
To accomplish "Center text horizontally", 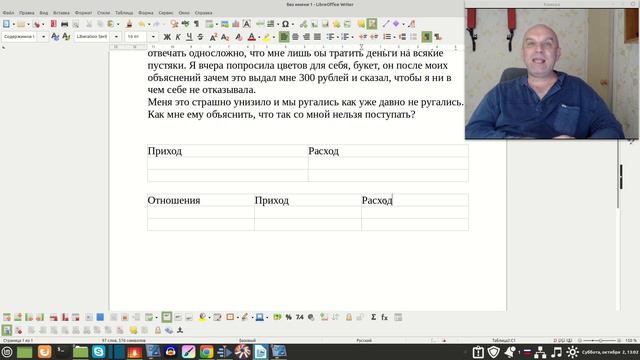I will pyautogui.click(x=295, y=37).
